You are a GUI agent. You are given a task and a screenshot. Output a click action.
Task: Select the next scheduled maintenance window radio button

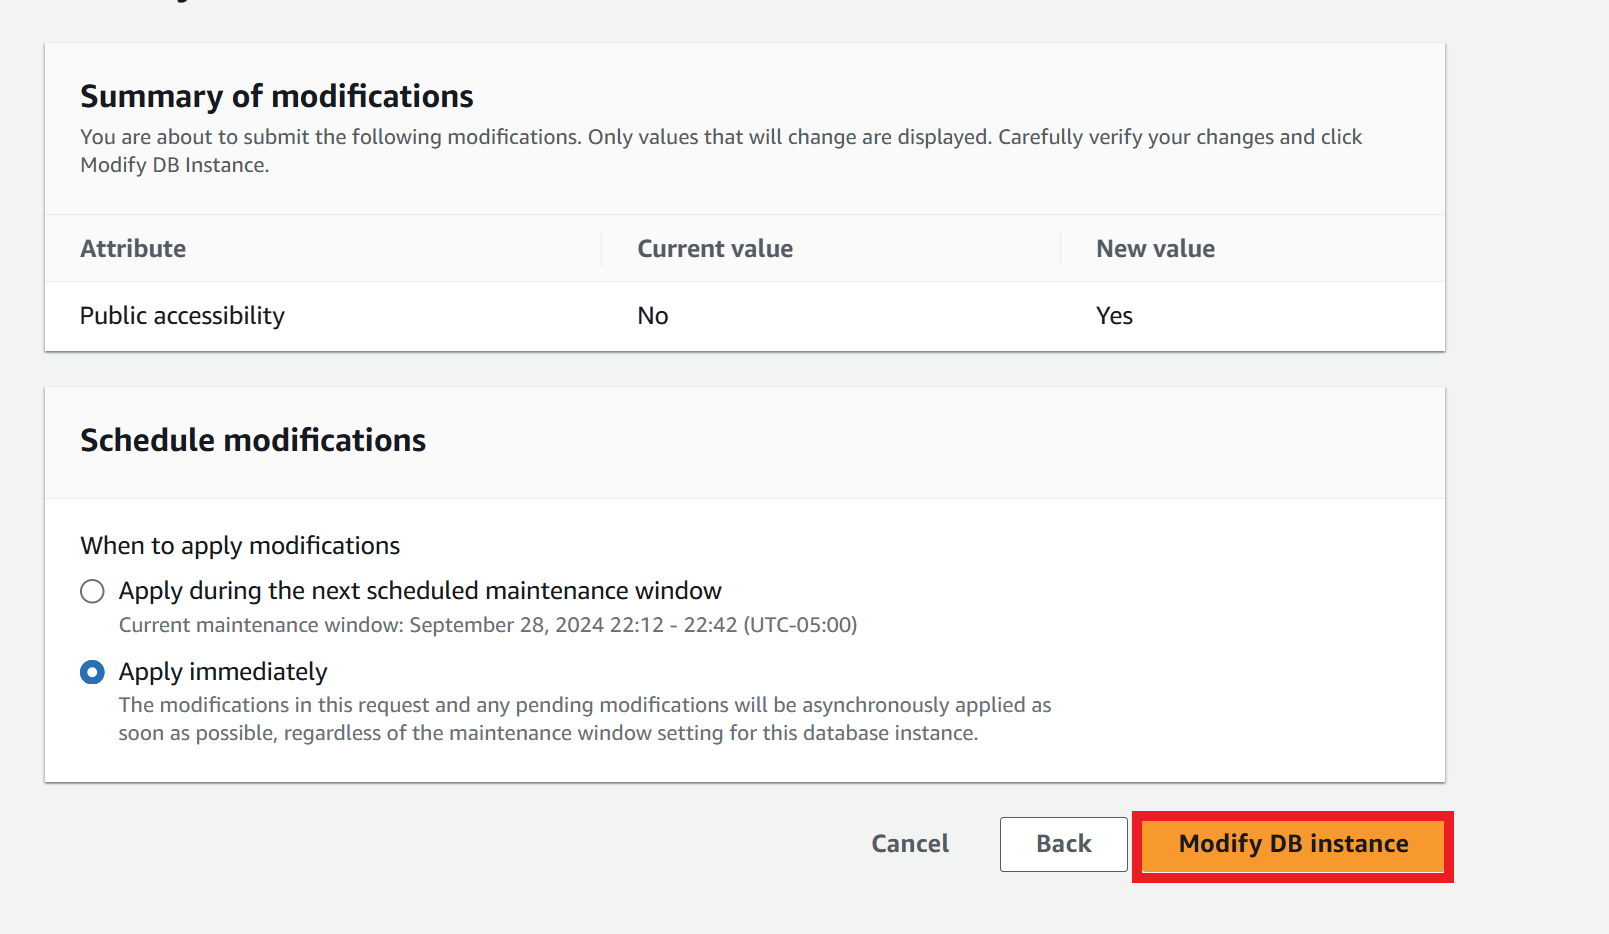coord(92,591)
